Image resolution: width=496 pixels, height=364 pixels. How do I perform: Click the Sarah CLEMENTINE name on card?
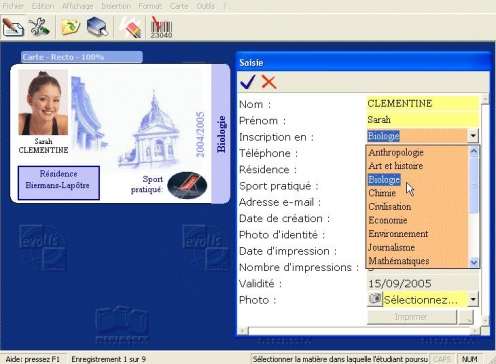click(x=43, y=146)
